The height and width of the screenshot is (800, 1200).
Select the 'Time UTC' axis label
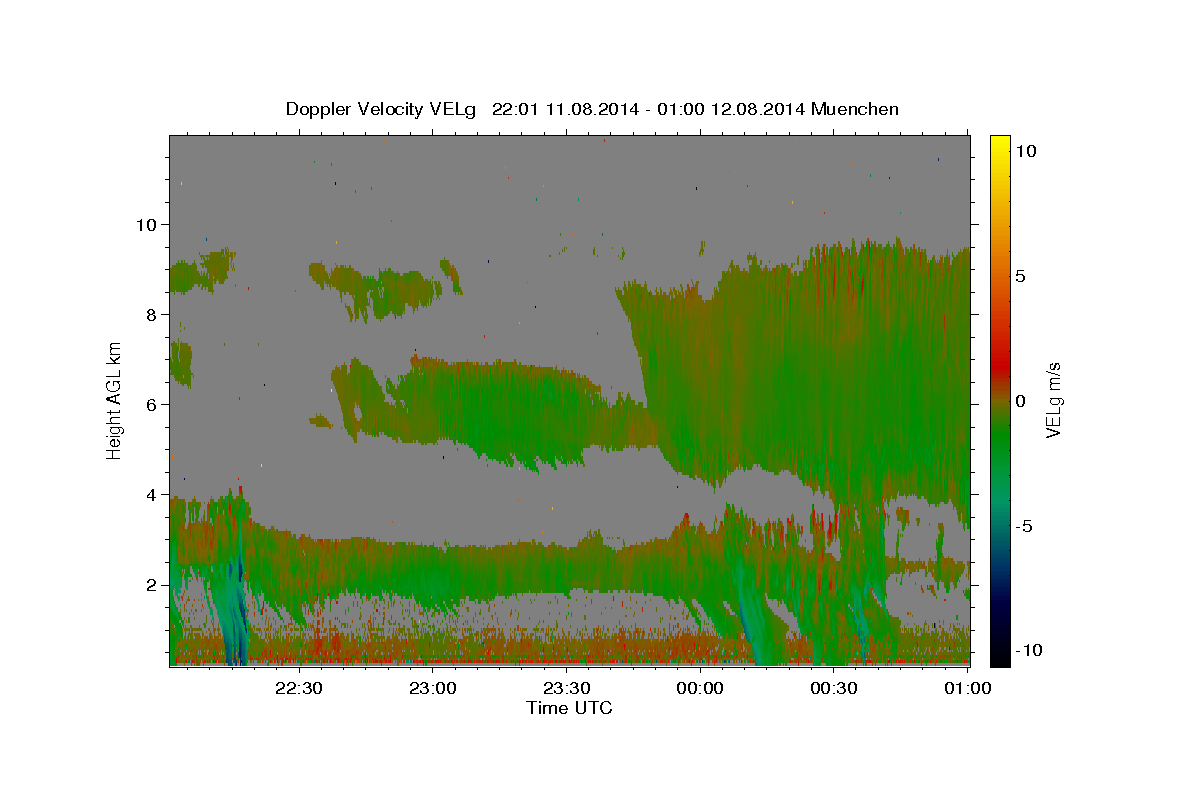569,708
